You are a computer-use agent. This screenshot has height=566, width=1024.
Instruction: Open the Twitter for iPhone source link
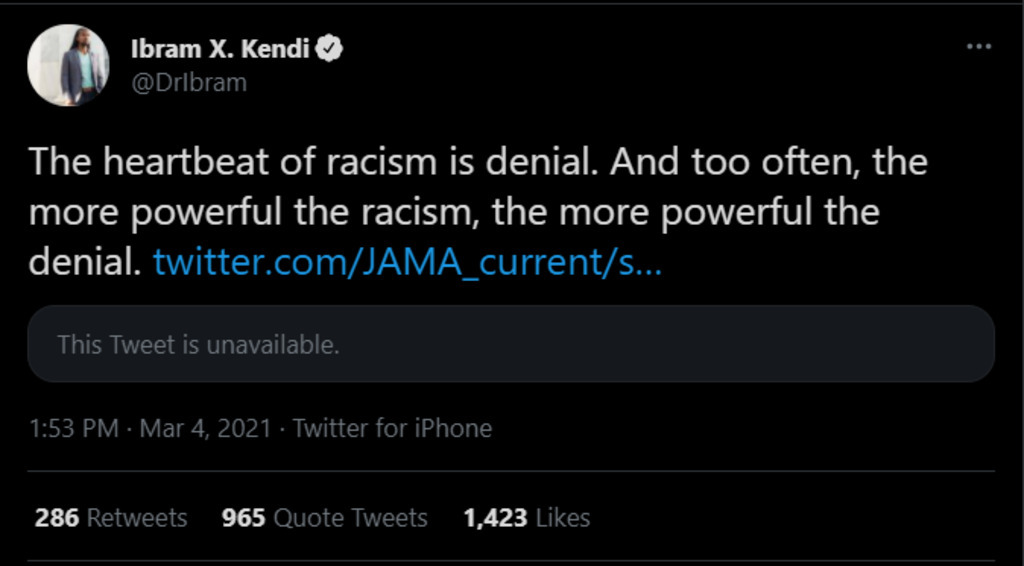pos(392,429)
